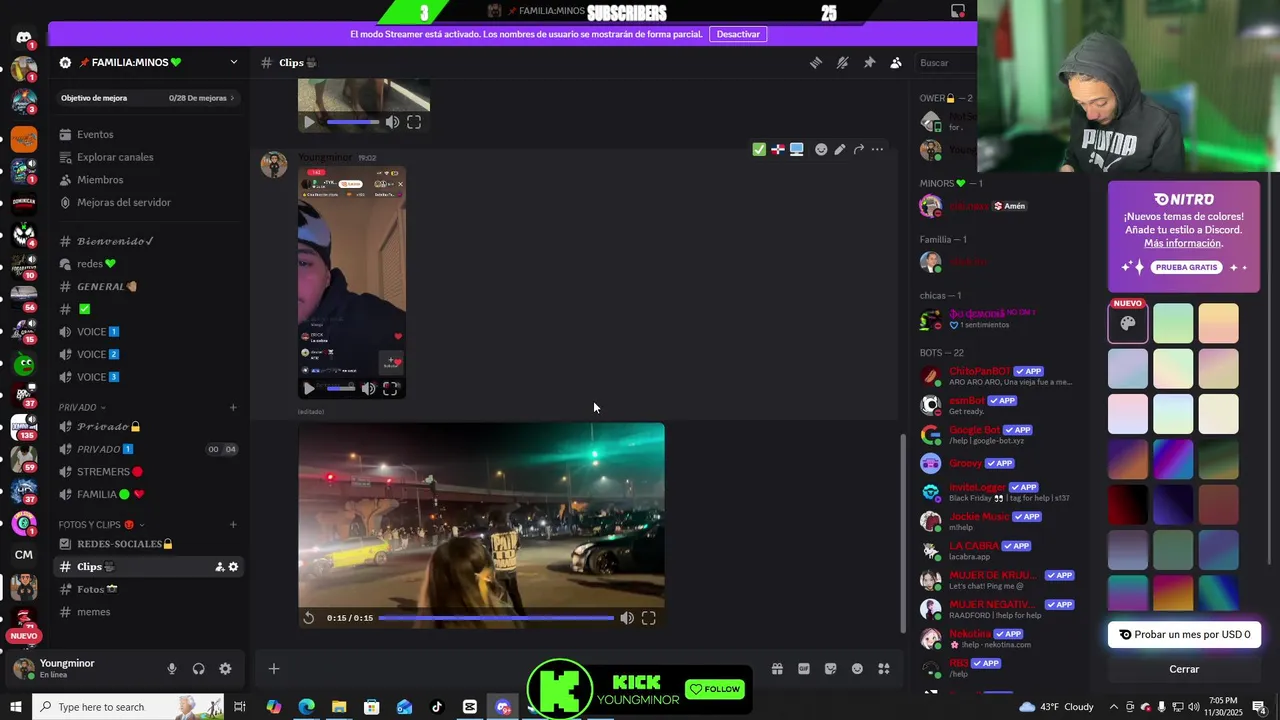Screen dimensions: 1280x720
Task: Add computer monitor reaction to message
Action: [x=797, y=149]
